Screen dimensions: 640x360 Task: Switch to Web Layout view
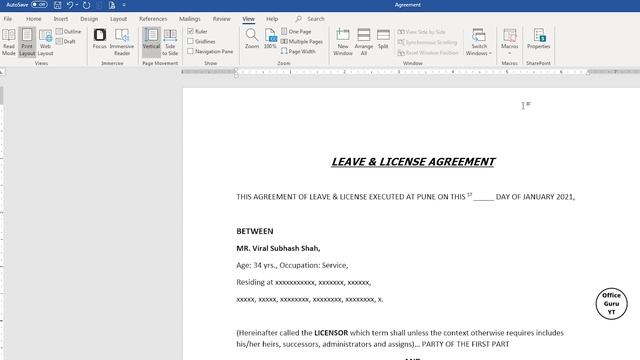(x=45, y=42)
